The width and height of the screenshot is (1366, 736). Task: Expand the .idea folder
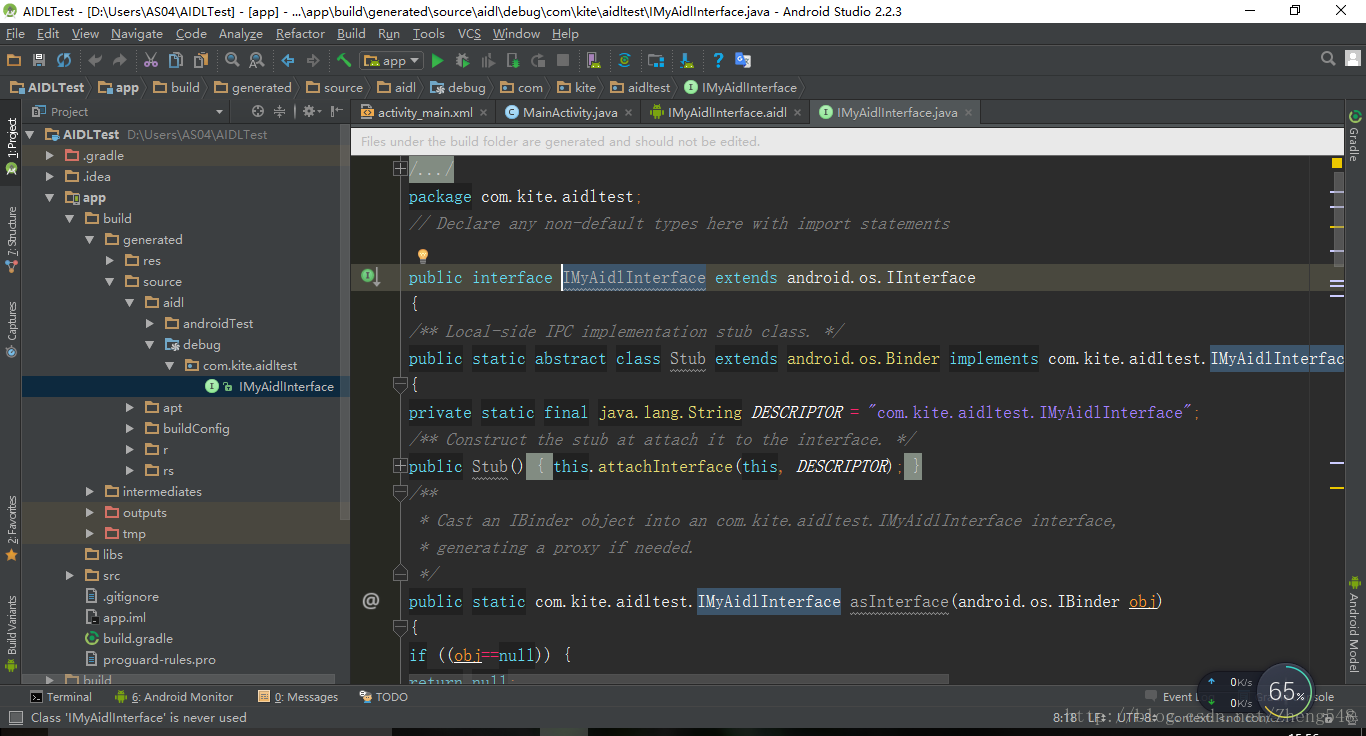pos(50,177)
